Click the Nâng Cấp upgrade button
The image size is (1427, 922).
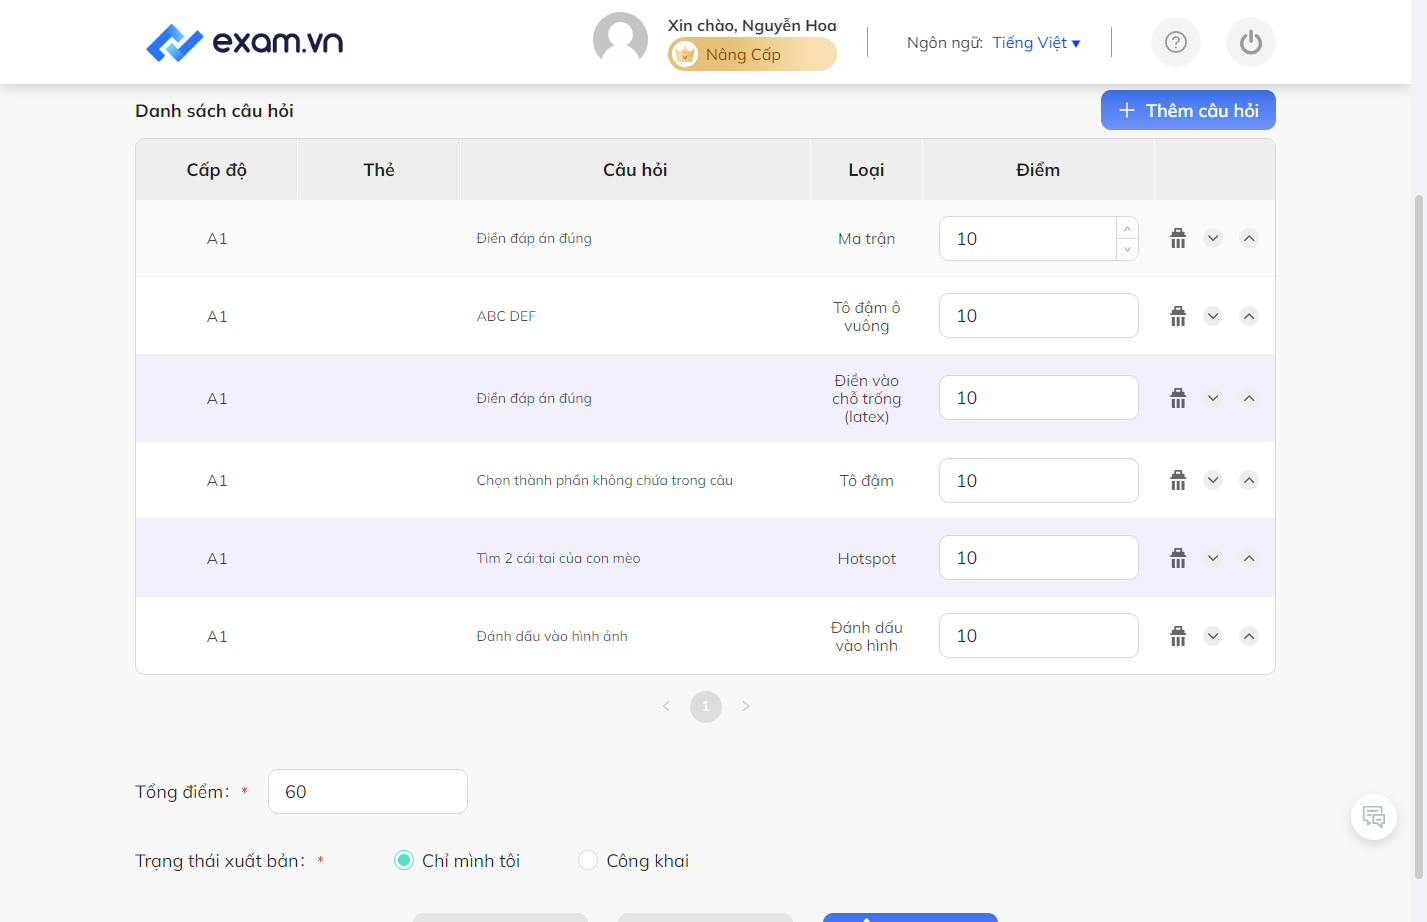(x=752, y=54)
